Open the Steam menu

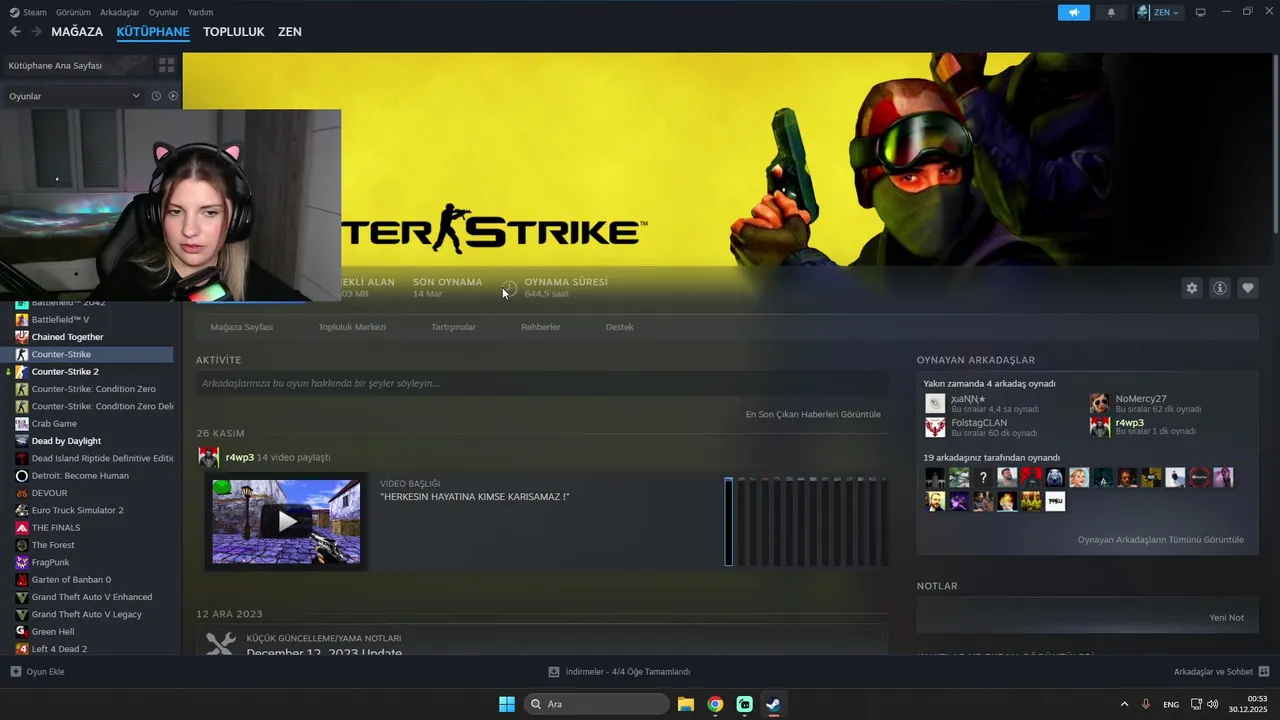[28, 13]
